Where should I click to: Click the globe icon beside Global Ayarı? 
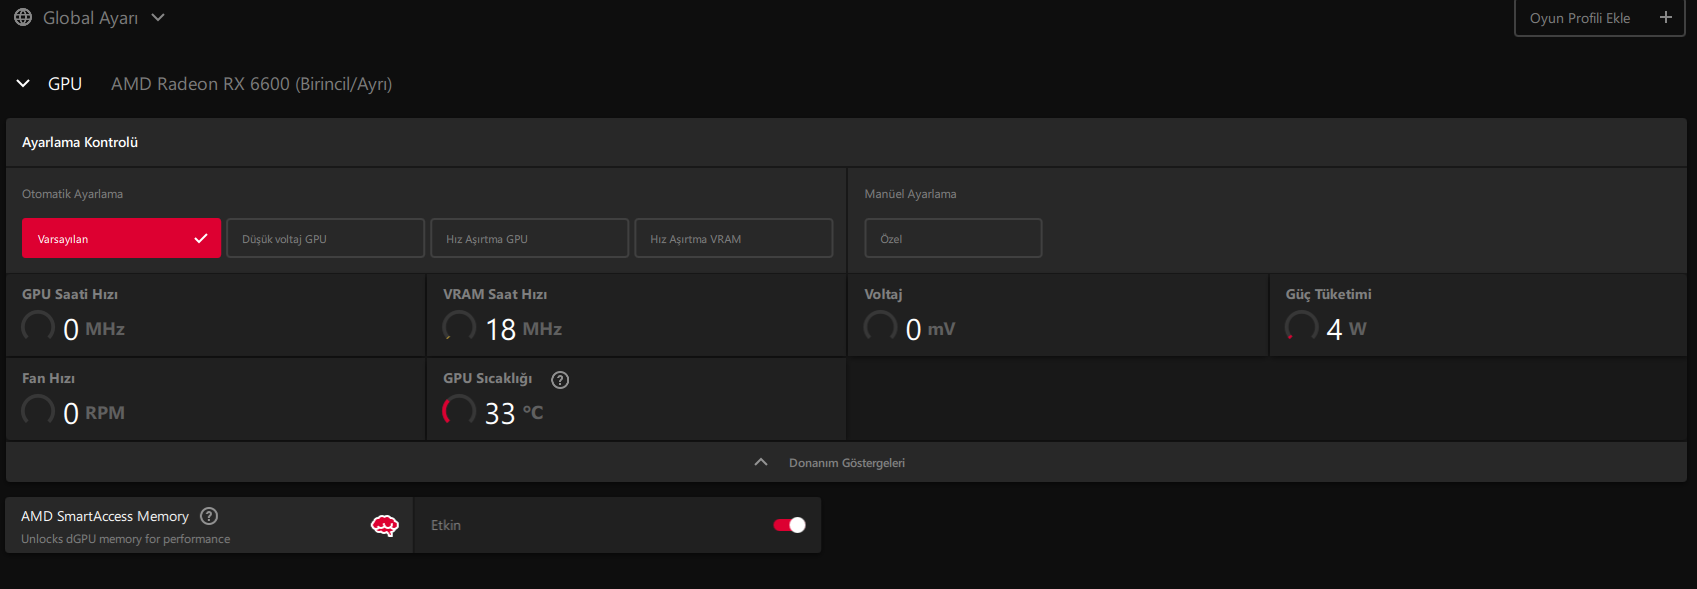[x=23, y=18]
